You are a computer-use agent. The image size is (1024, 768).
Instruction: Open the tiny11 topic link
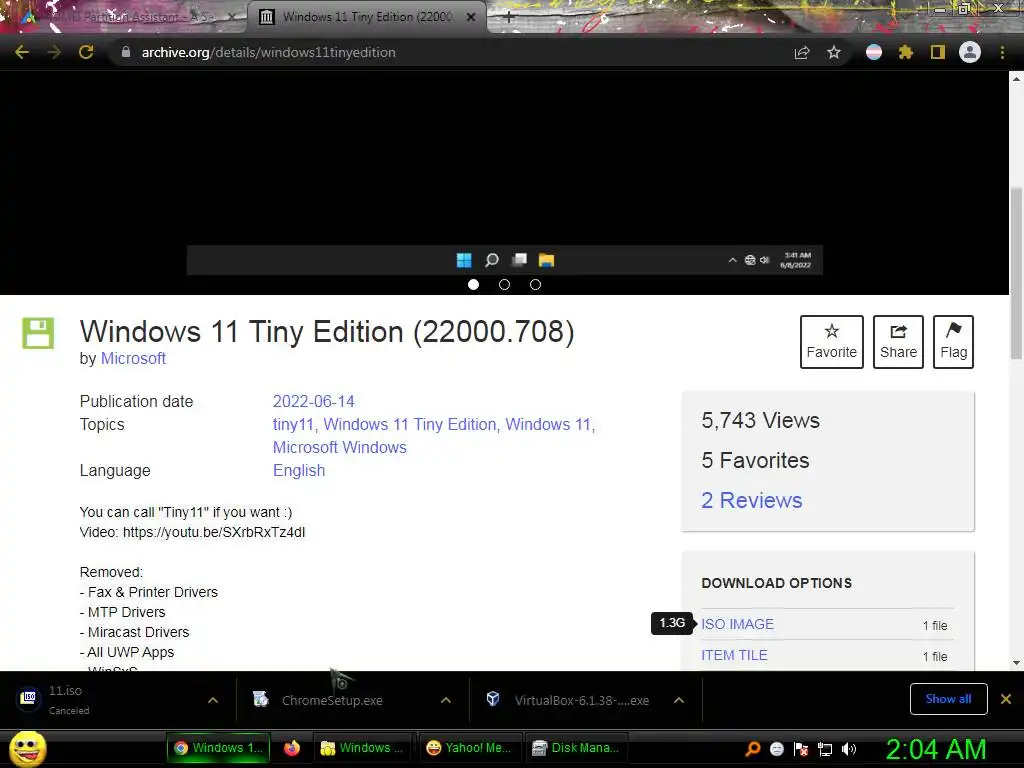tap(295, 424)
